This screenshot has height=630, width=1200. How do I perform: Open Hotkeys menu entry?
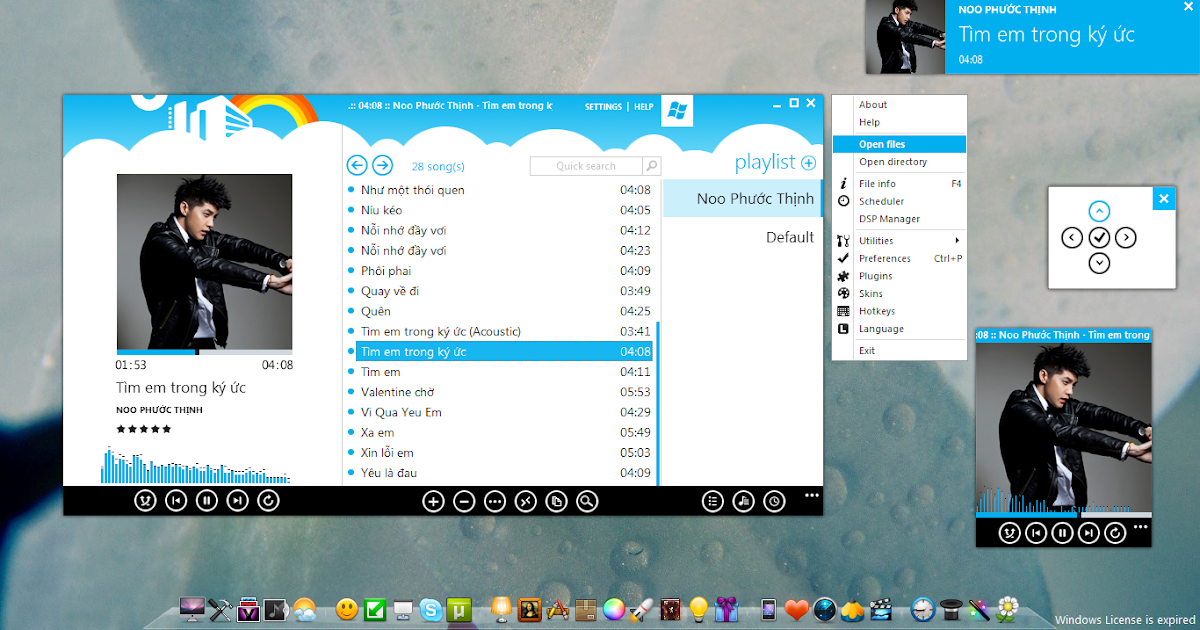[x=899, y=311]
